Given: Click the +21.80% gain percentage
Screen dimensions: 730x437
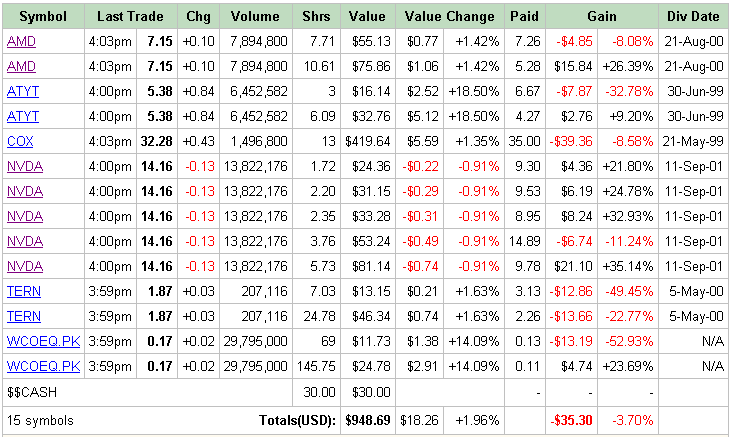Looking at the screenshot, I should pos(628,167).
